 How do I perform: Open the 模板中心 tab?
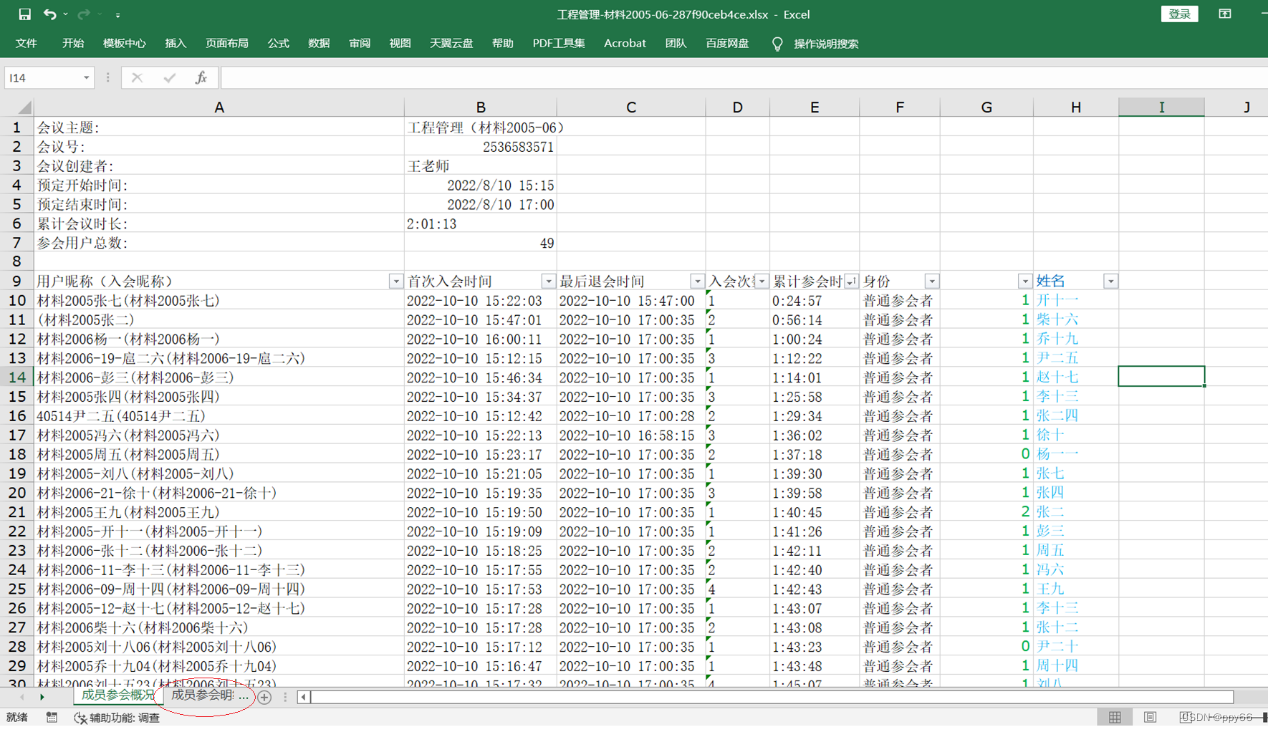point(124,44)
